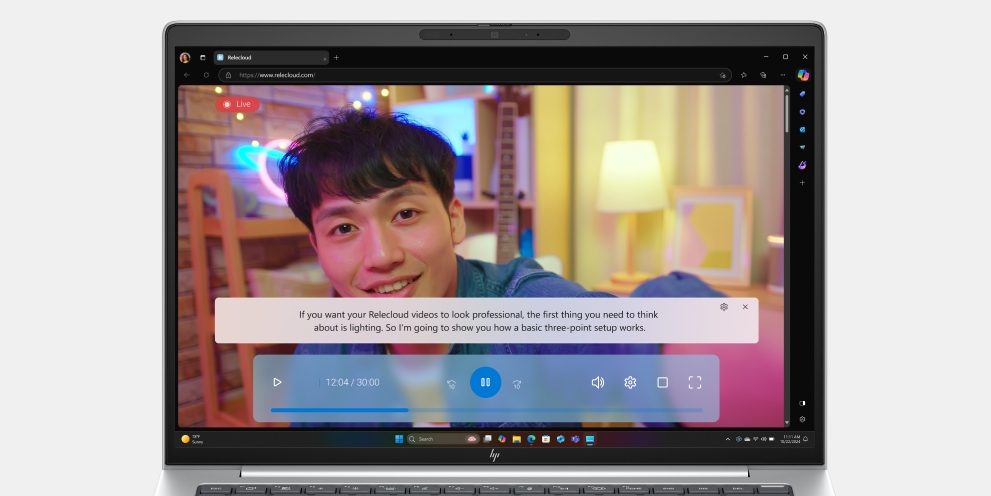This screenshot has width=991, height=496.
Task: Add this page to favorites
Action: (x=744, y=75)
